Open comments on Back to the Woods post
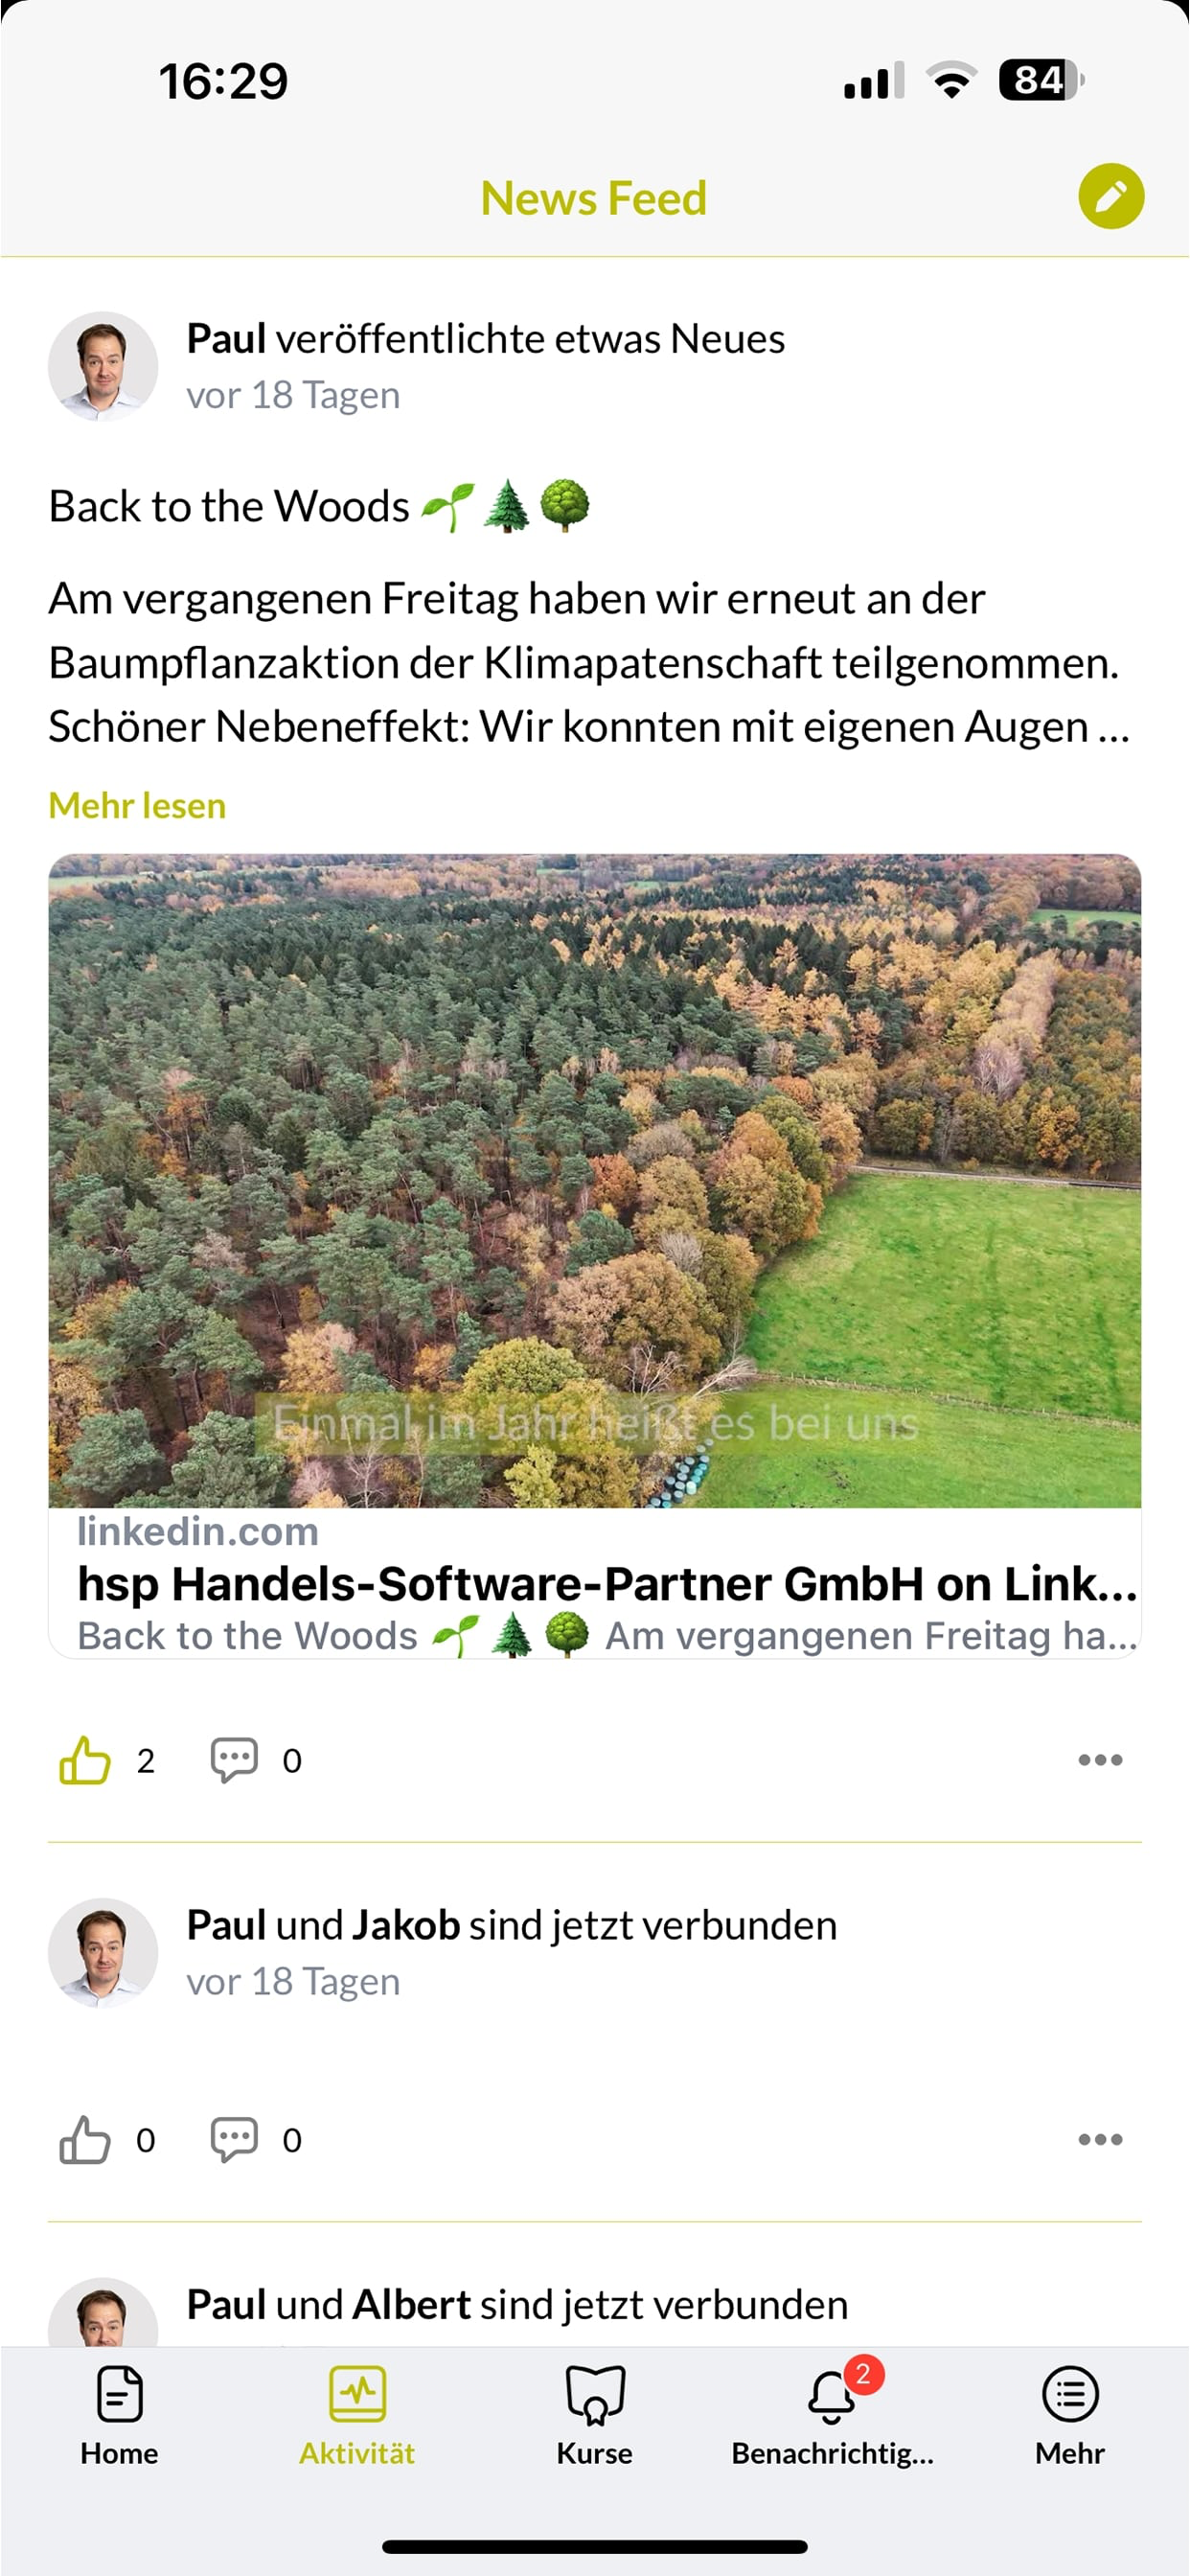 (234, 1759)
